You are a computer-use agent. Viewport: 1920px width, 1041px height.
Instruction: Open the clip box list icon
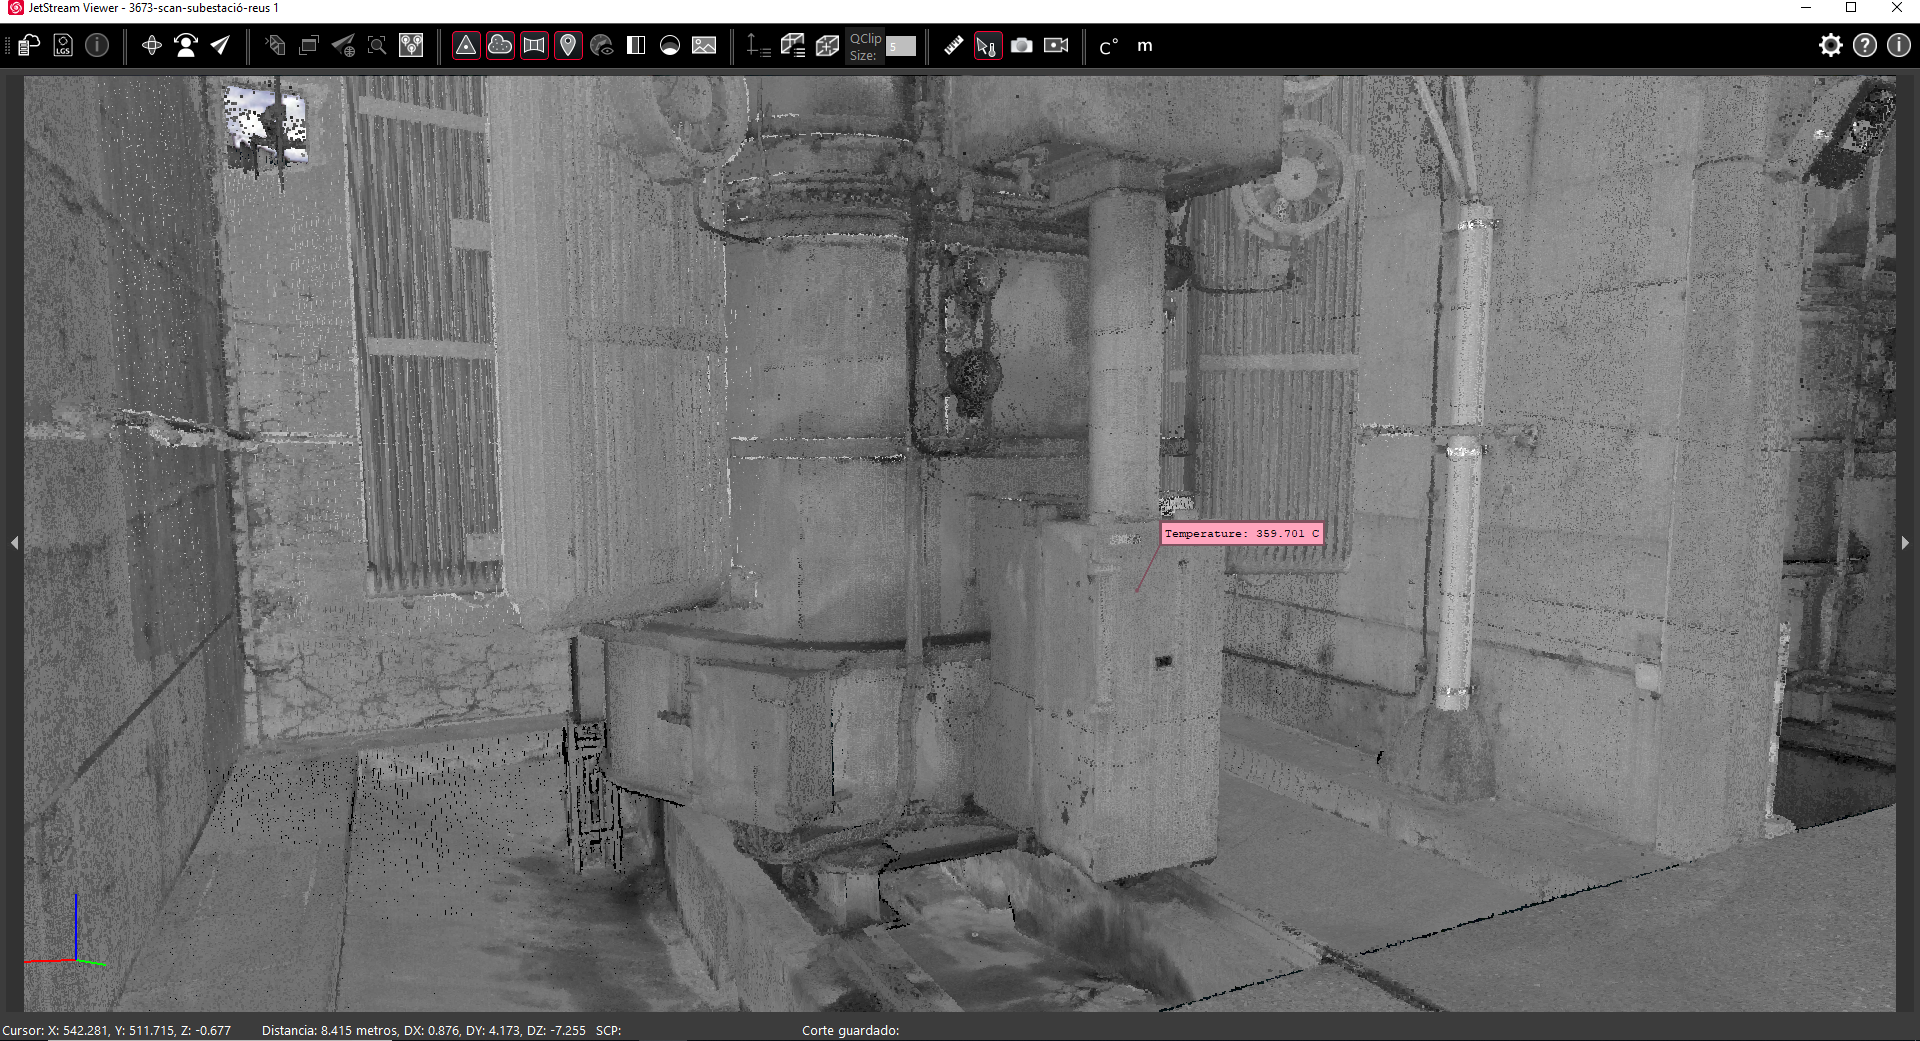[x=793, y=45]
